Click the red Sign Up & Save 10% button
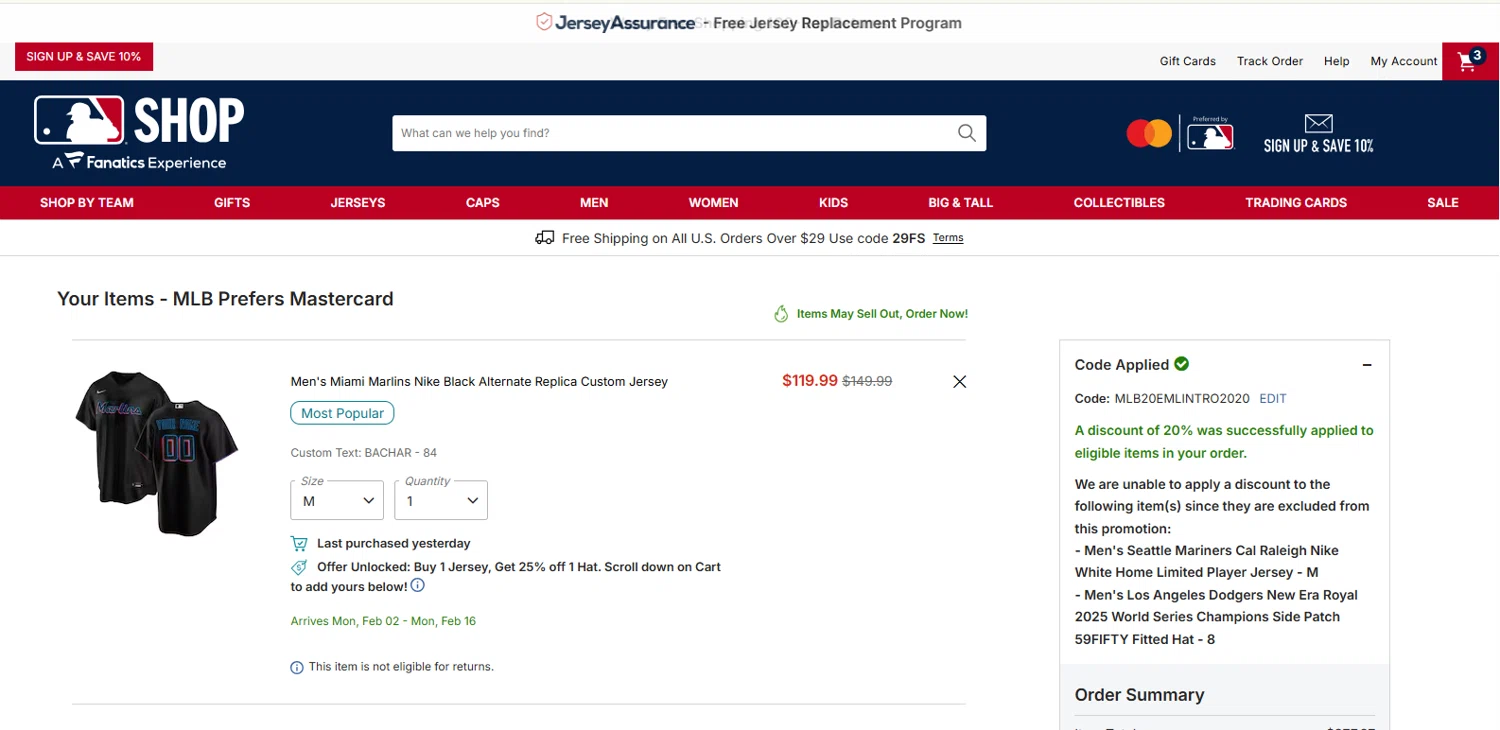 [x=83, y=57]
